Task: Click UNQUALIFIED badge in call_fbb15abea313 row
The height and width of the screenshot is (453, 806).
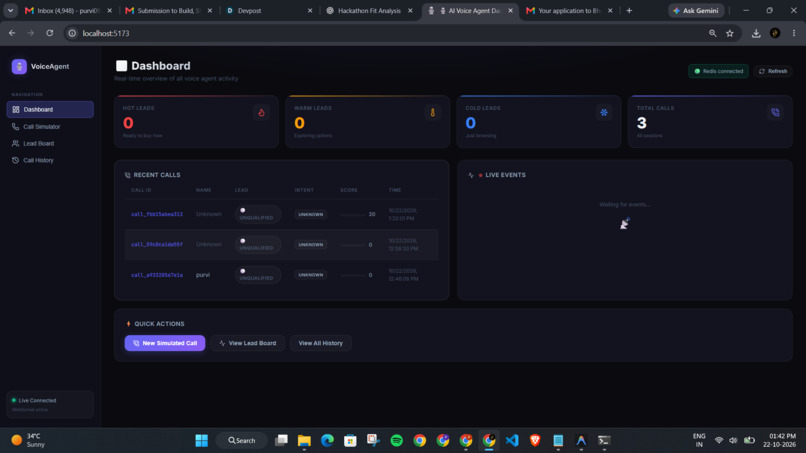Action: (x=258, y=214)
